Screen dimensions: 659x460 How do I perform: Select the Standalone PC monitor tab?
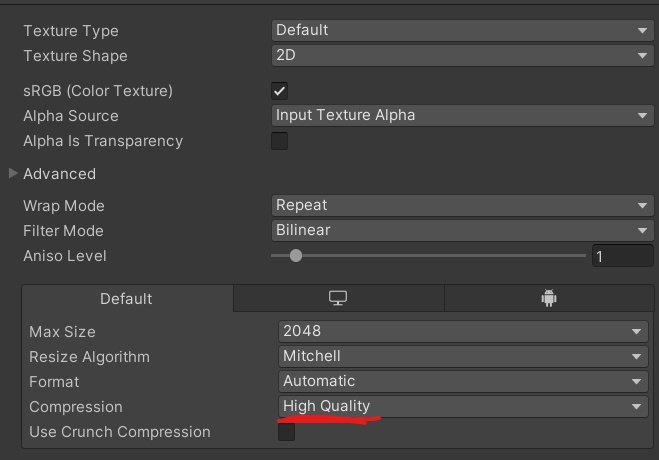[x=338, y=298]
